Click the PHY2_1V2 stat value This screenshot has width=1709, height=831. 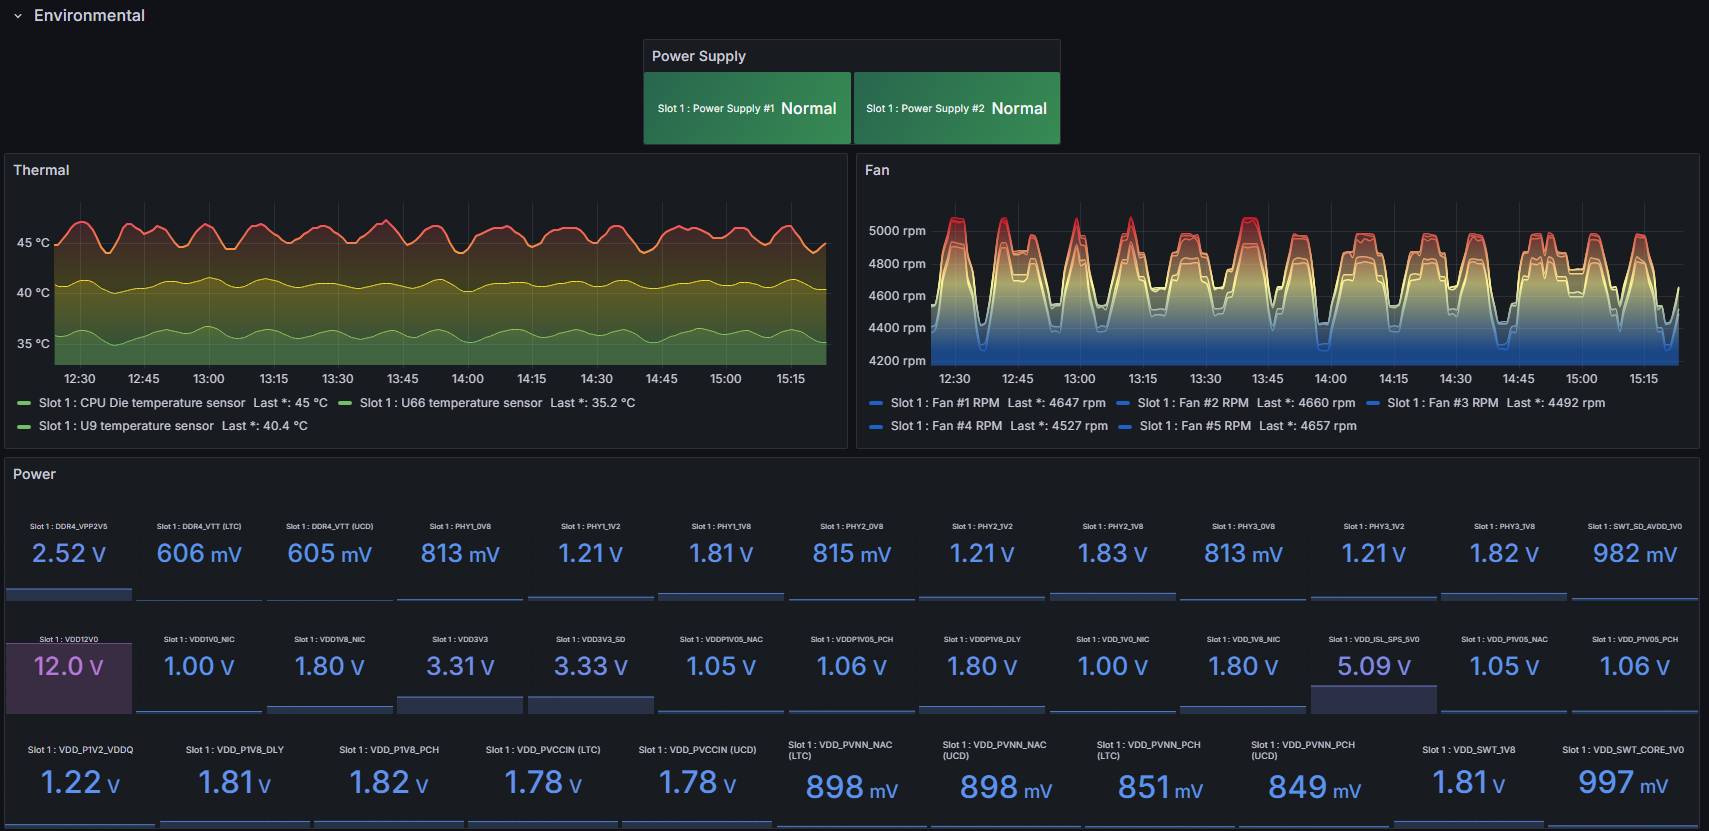coord(982,553)
